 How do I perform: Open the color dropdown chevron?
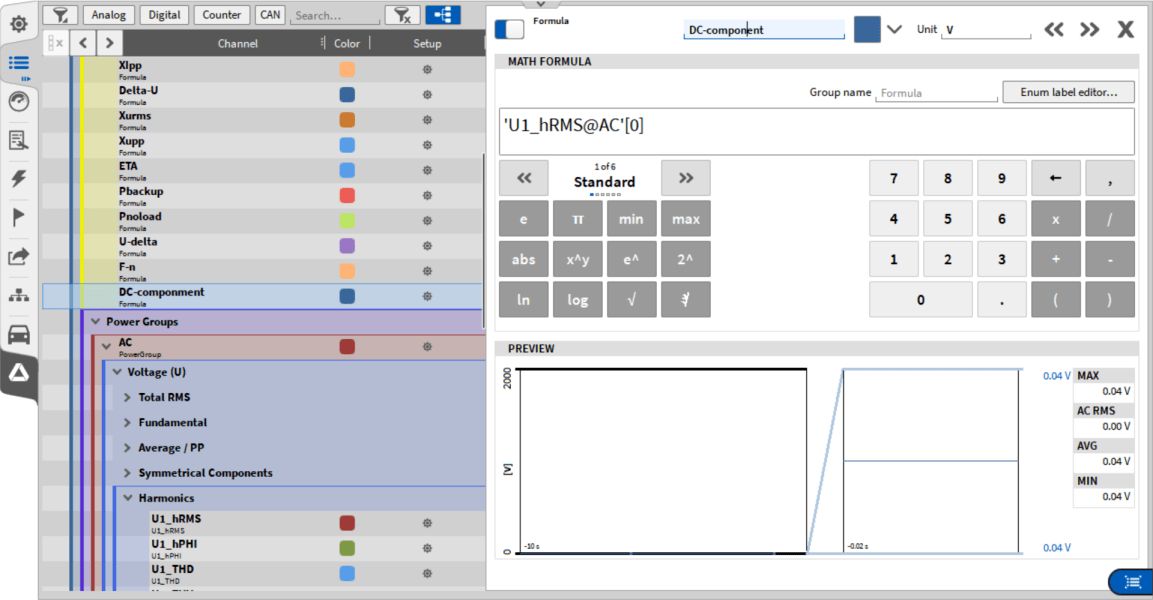click(895, 29)
